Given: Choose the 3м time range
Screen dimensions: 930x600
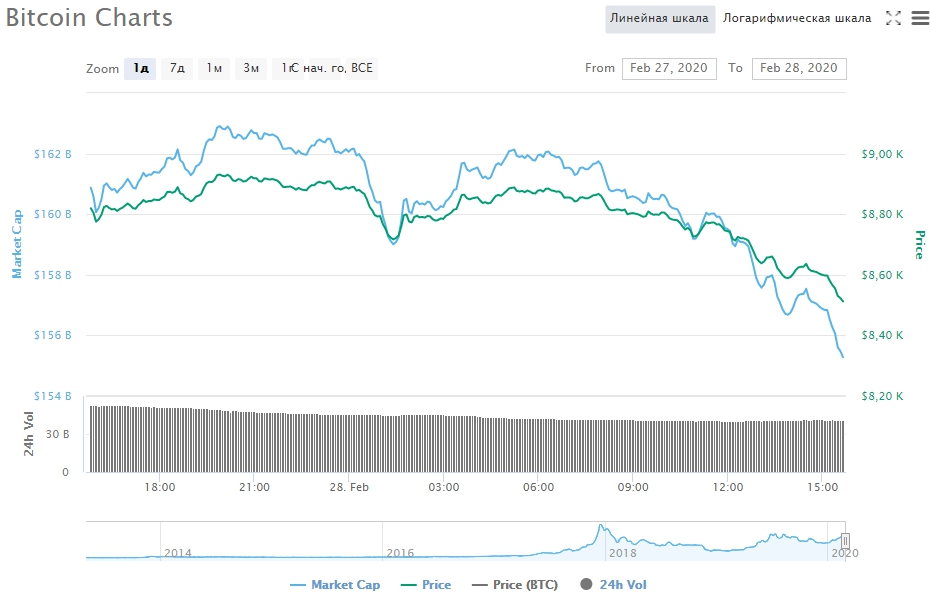Looking at the screenshot, I should click(x=250, y=68).
